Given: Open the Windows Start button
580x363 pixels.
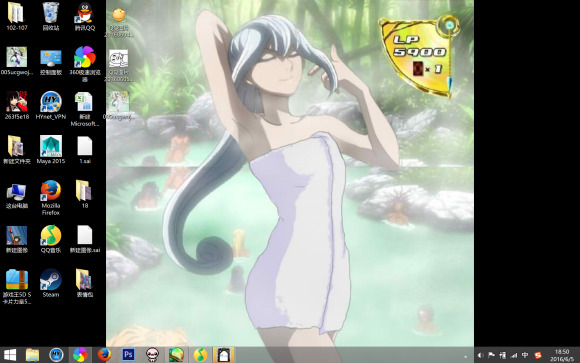Looking at the screenshot, I should click(10, 355).
